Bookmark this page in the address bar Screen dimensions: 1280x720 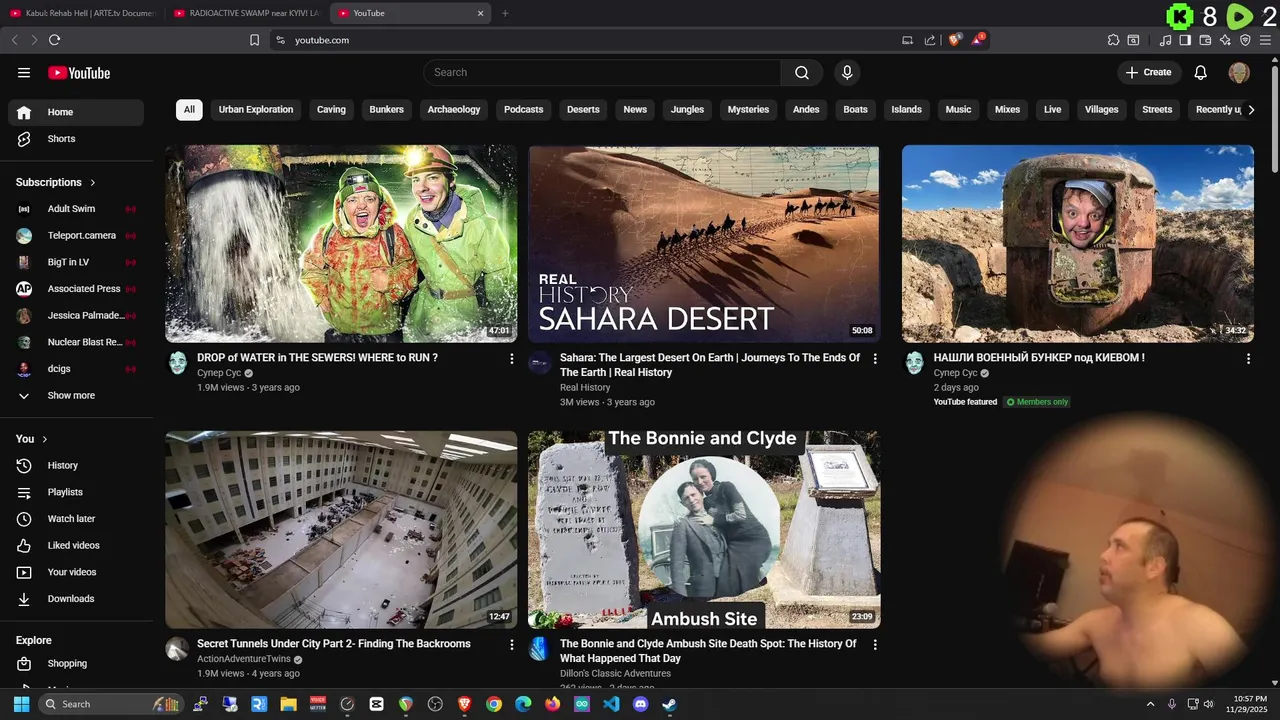(x=254, y=40)
